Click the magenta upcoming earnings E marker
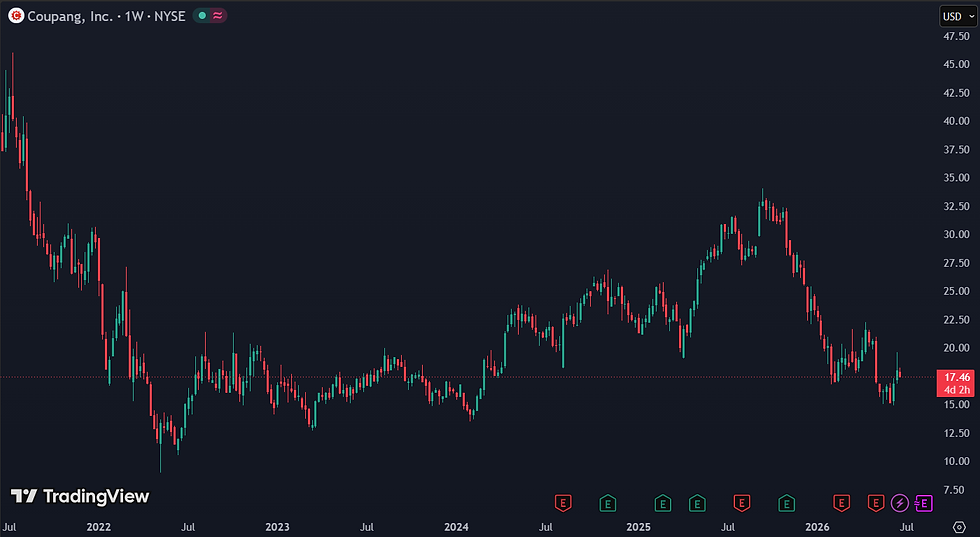This screenshot has width=980, height=537. point(923,503)
